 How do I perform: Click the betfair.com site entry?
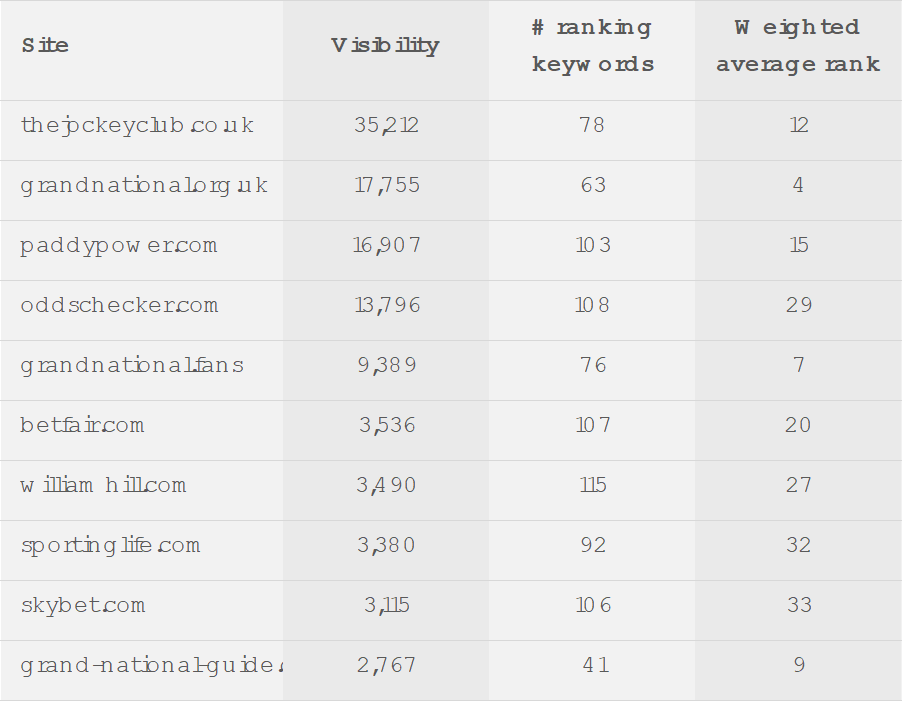click(82, 426)
